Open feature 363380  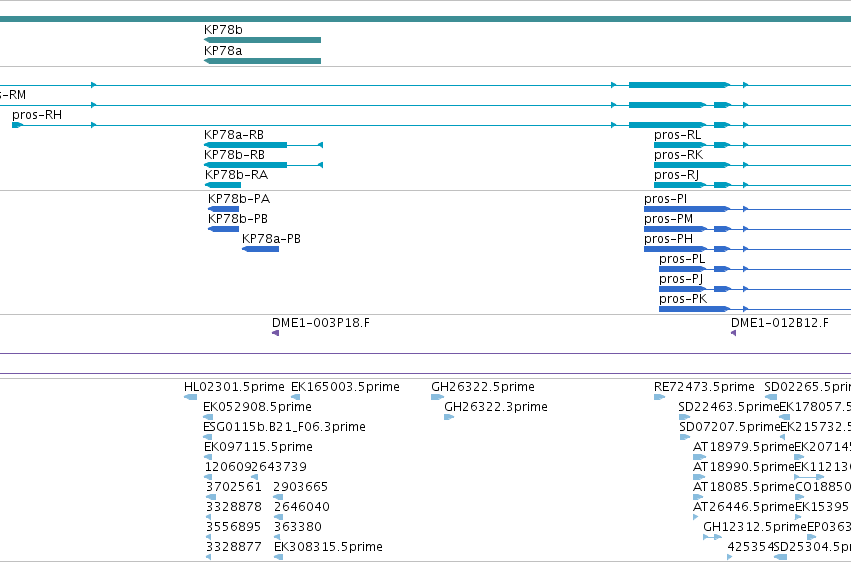(278, 537)
